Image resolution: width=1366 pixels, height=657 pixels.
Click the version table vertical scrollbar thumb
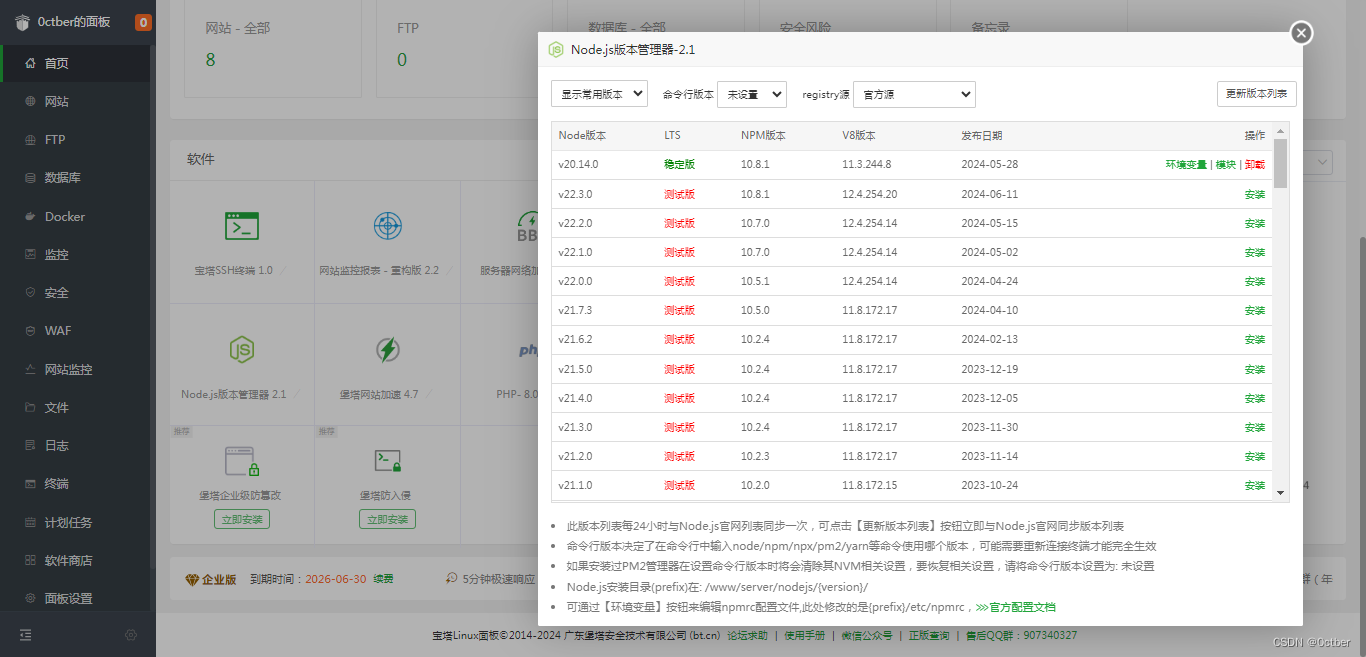point(1281,163)
